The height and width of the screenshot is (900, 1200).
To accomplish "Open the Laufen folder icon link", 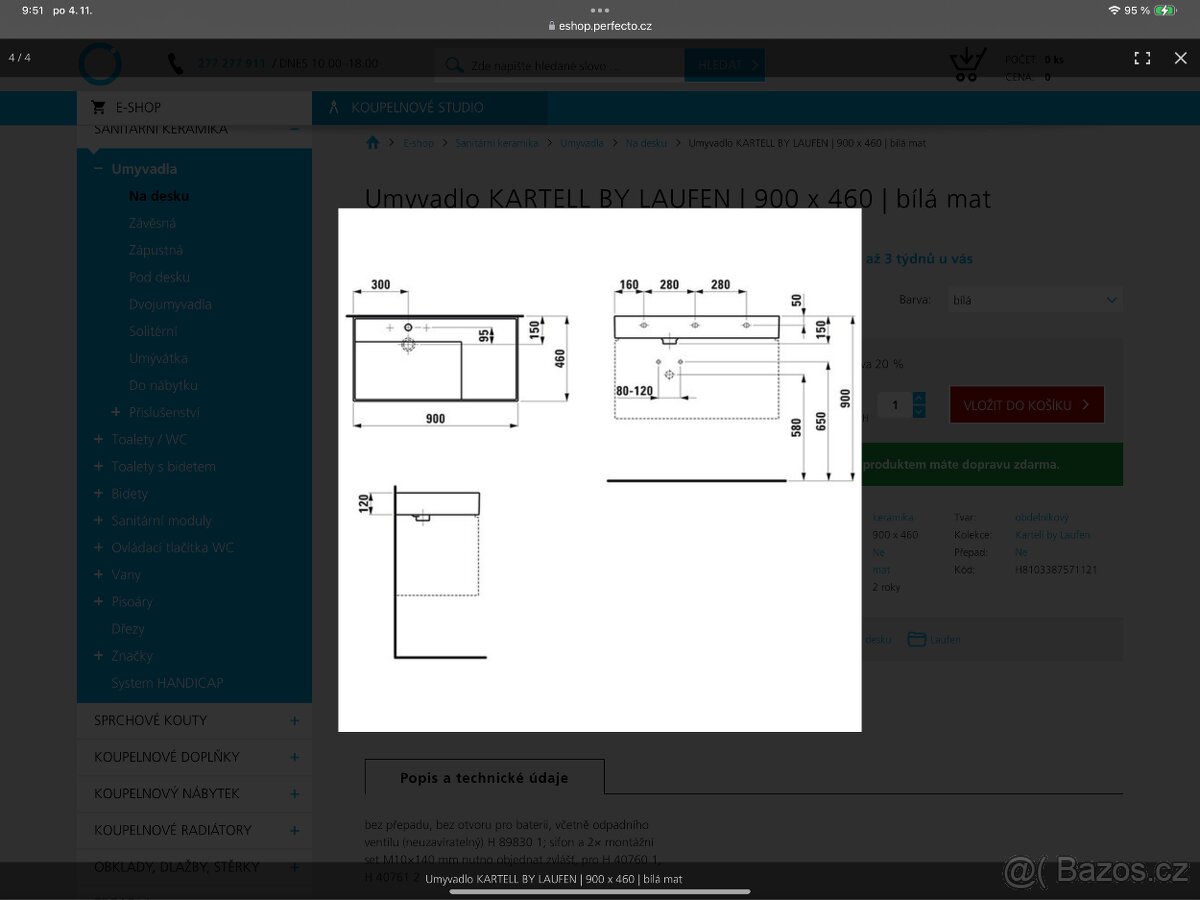I will coord(917,639).
